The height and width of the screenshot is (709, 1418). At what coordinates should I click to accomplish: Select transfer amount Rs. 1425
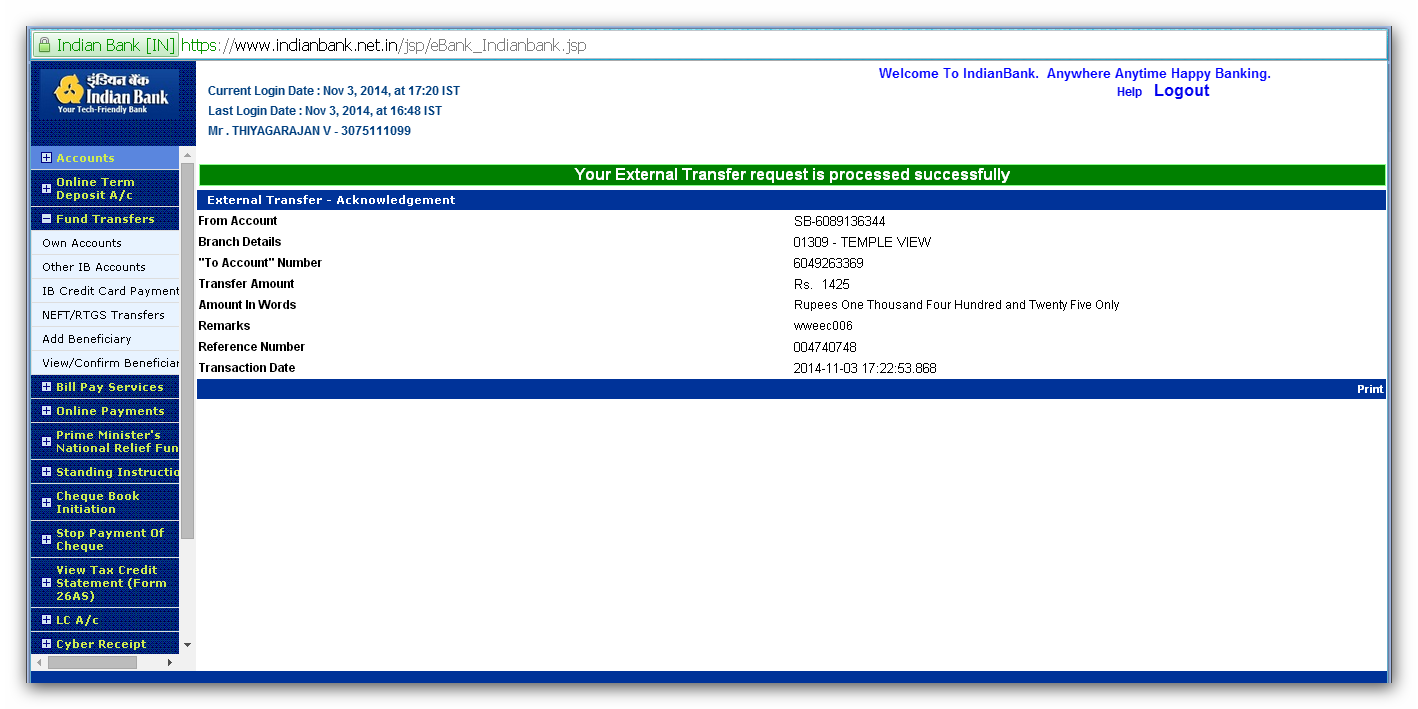(x=821, y=285)
